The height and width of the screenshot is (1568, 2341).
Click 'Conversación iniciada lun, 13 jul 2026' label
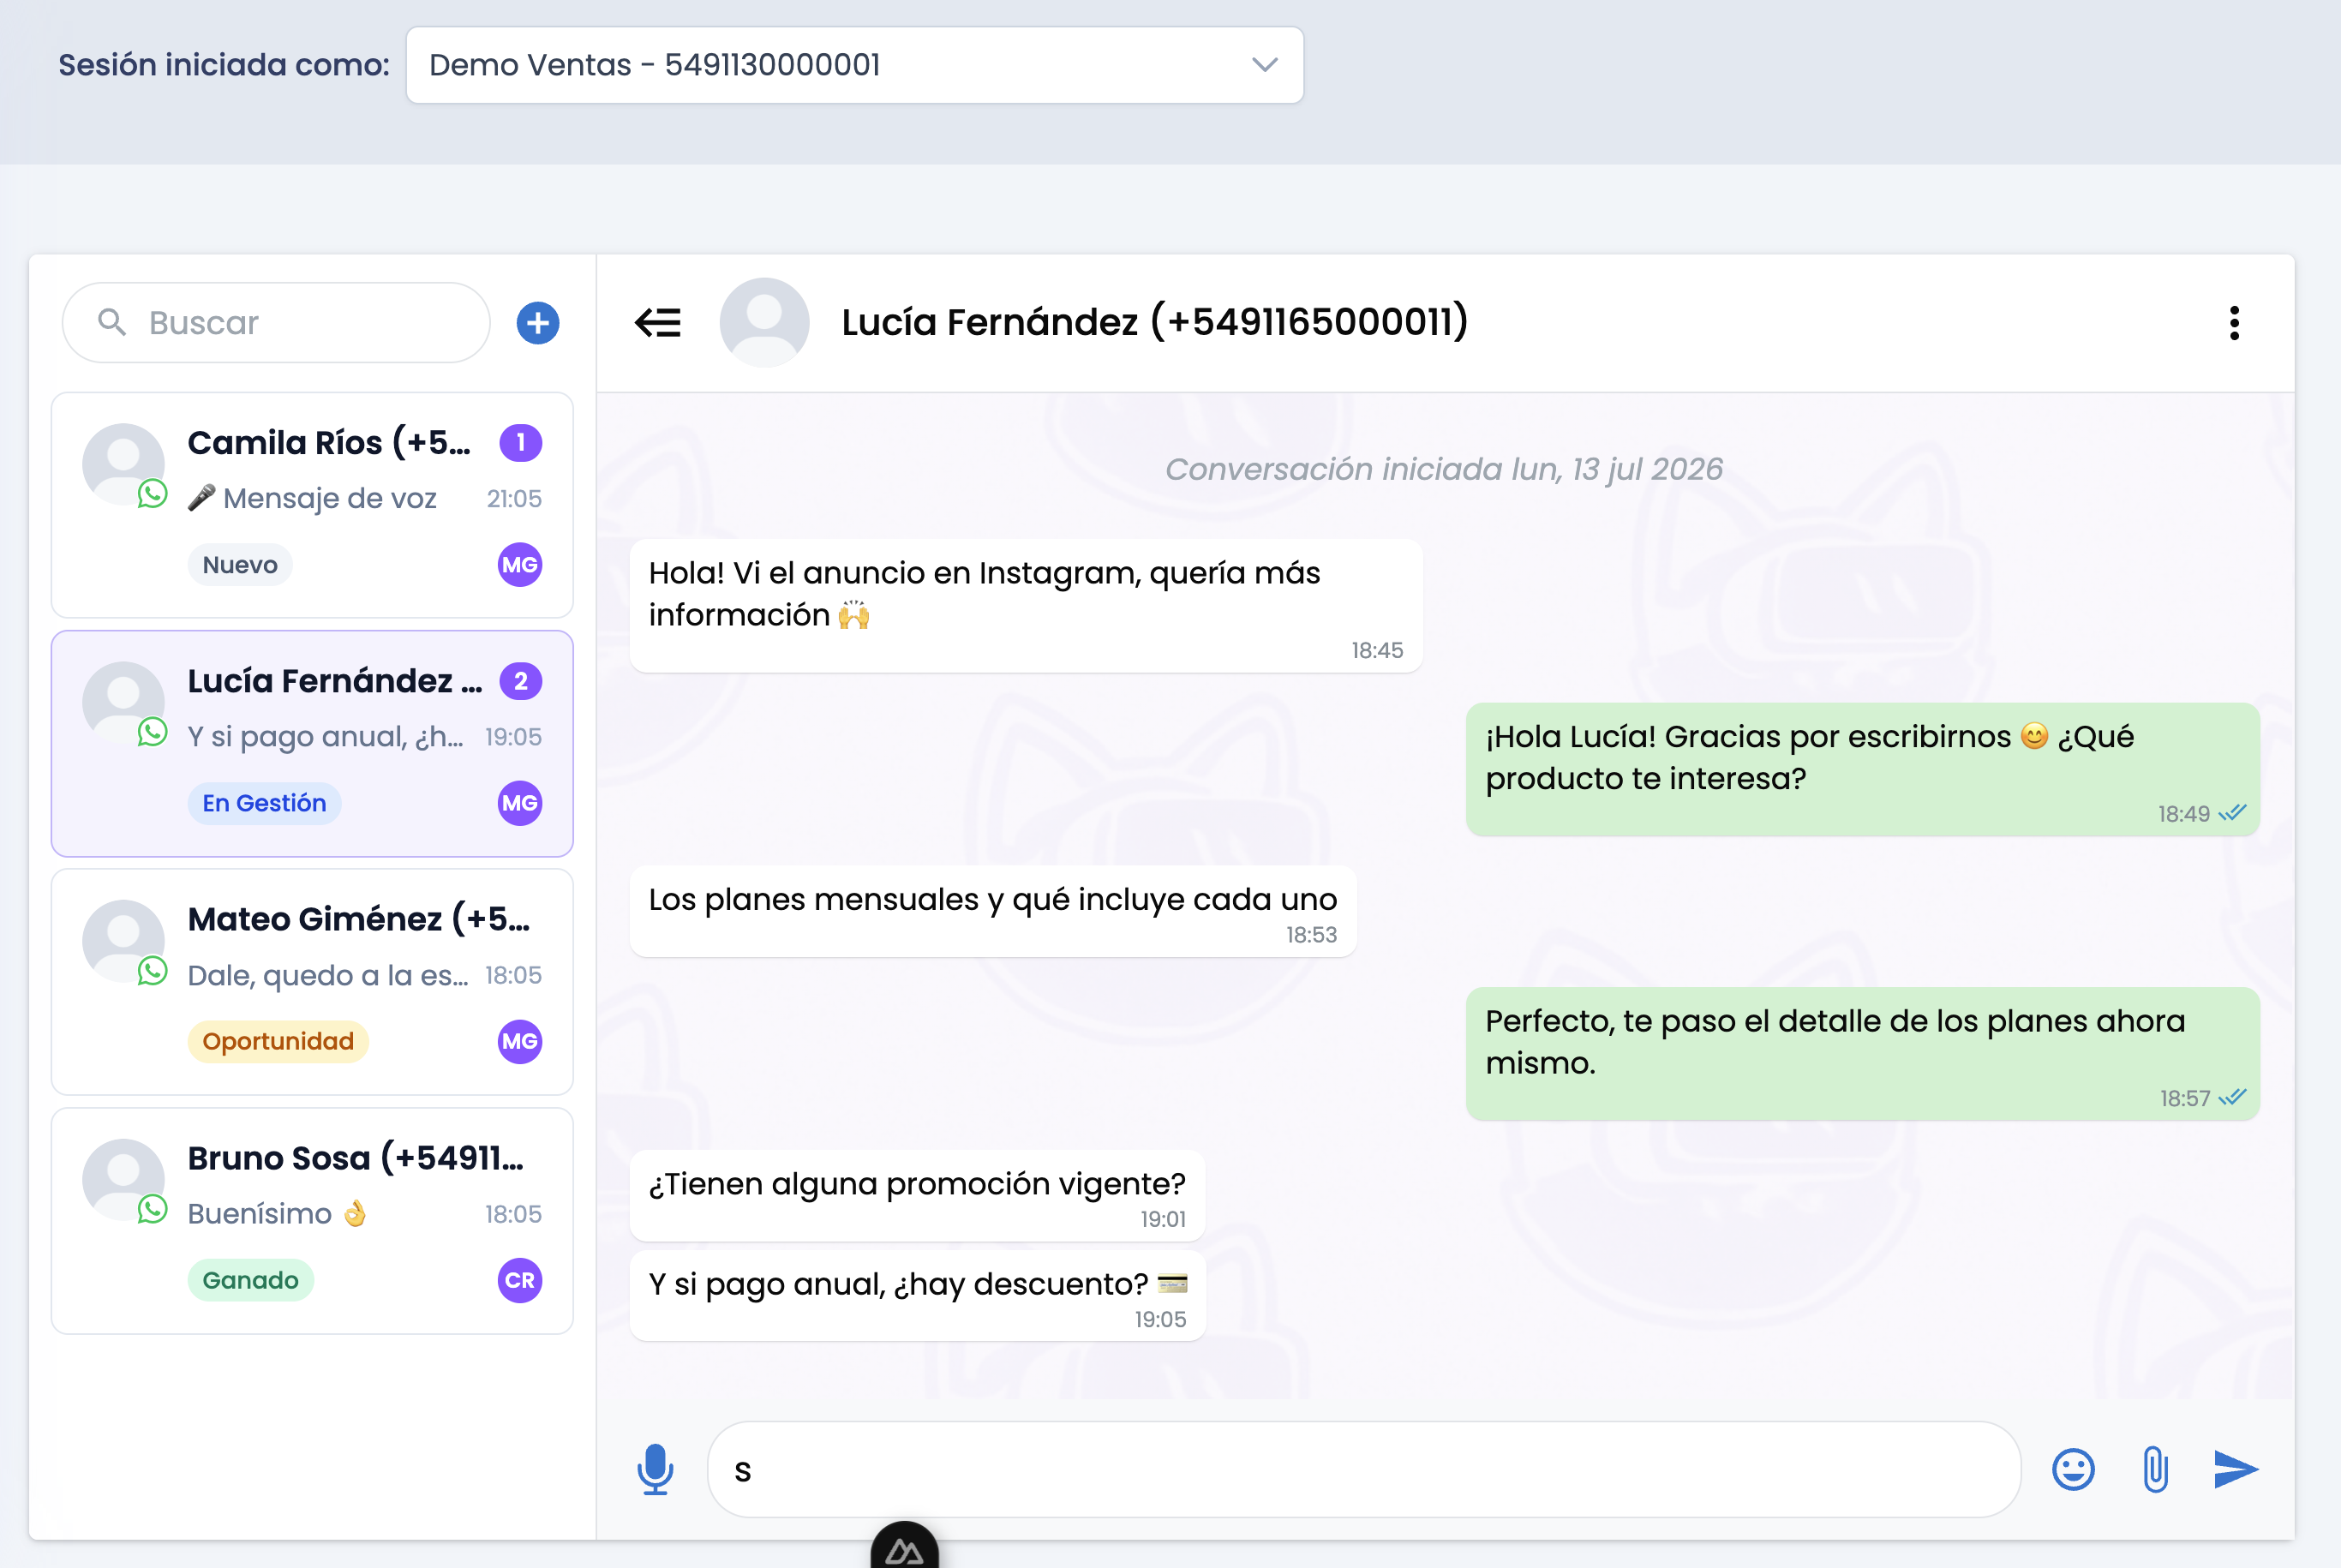pos(1444,469)
